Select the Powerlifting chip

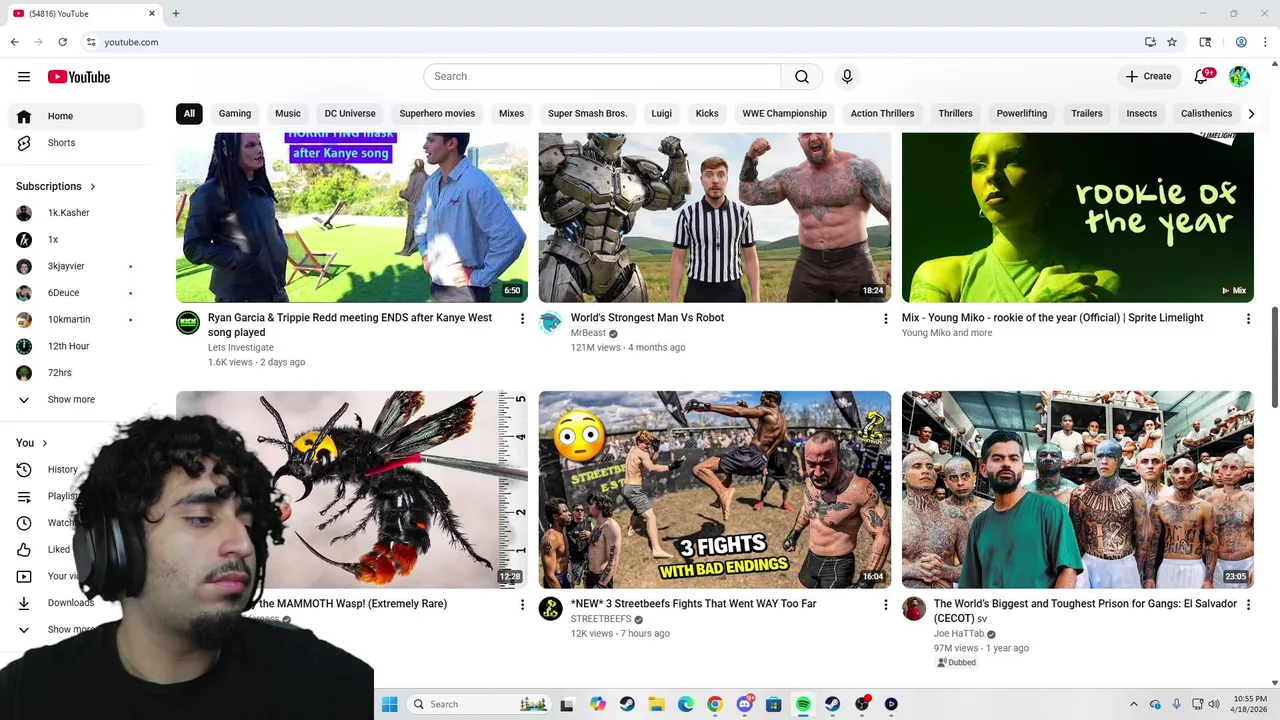click(x=1022, y=114)
